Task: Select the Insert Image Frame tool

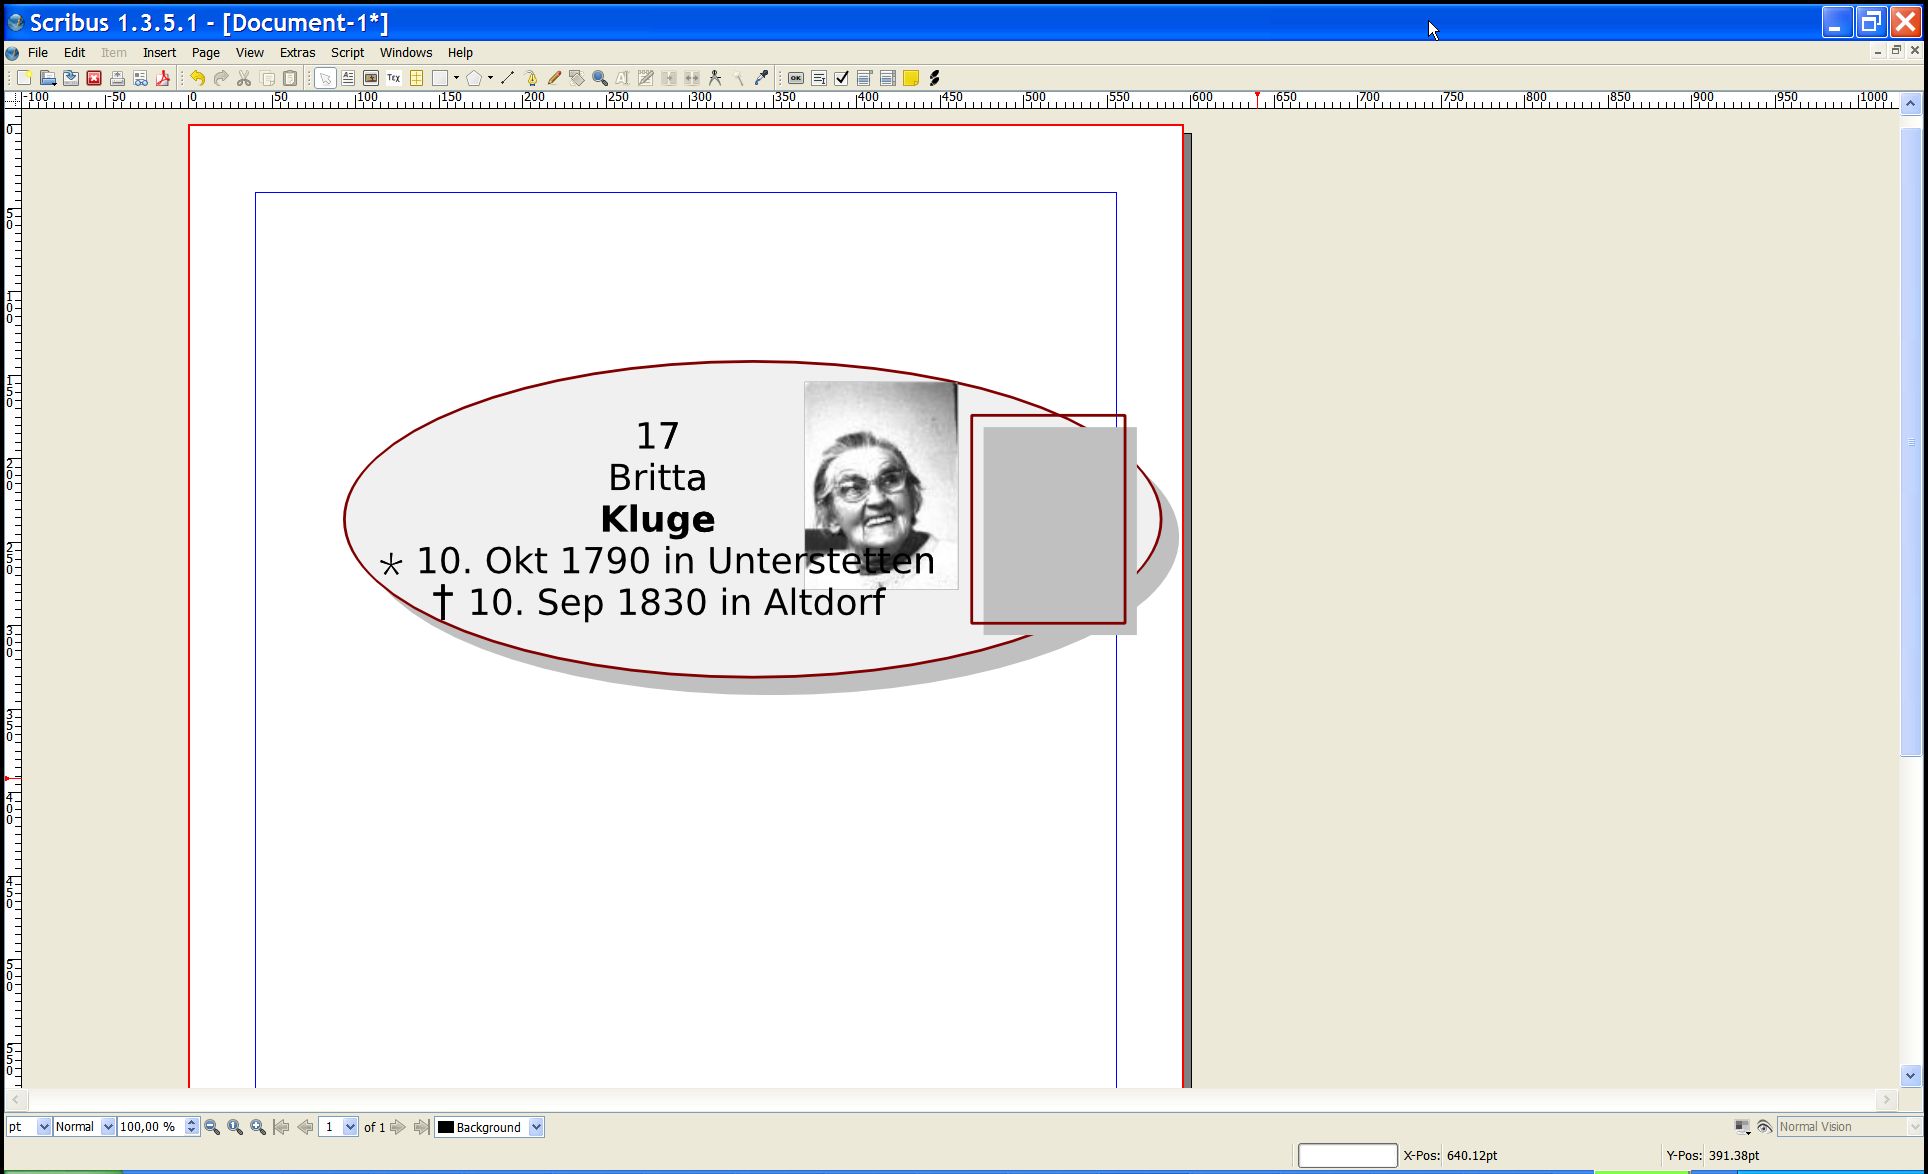Action: [x=371, y=78]
